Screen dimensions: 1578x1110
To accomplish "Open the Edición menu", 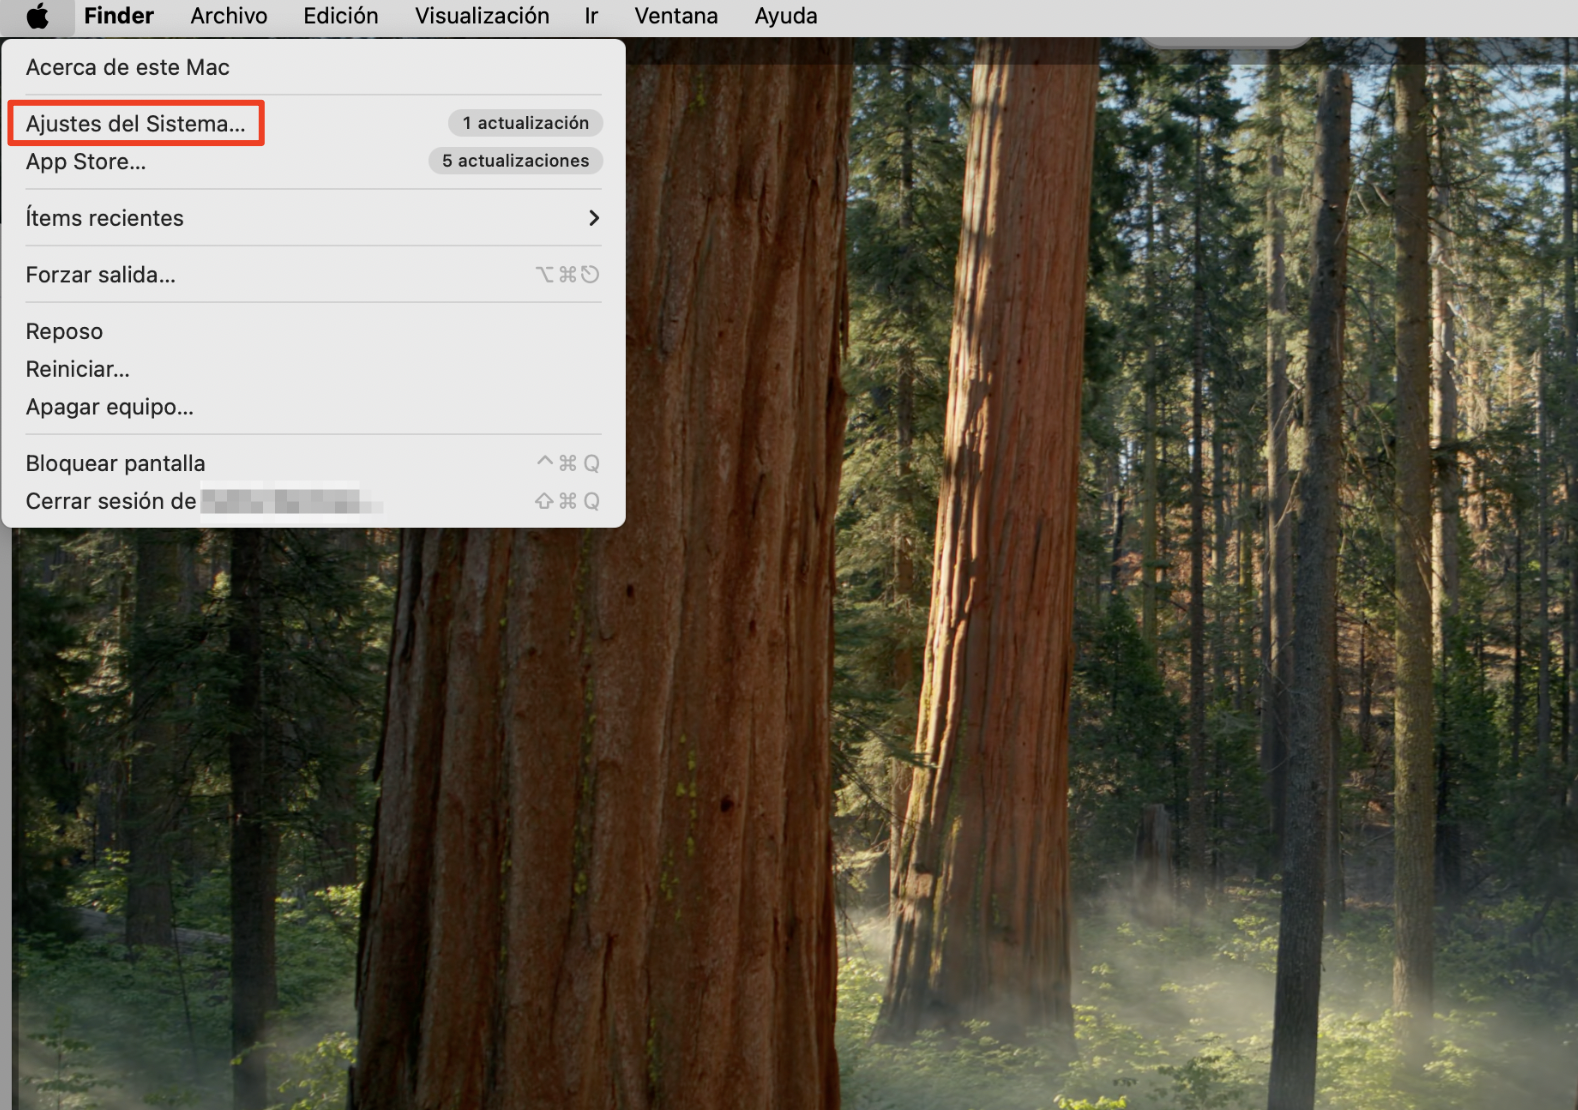I will point(341,16).
